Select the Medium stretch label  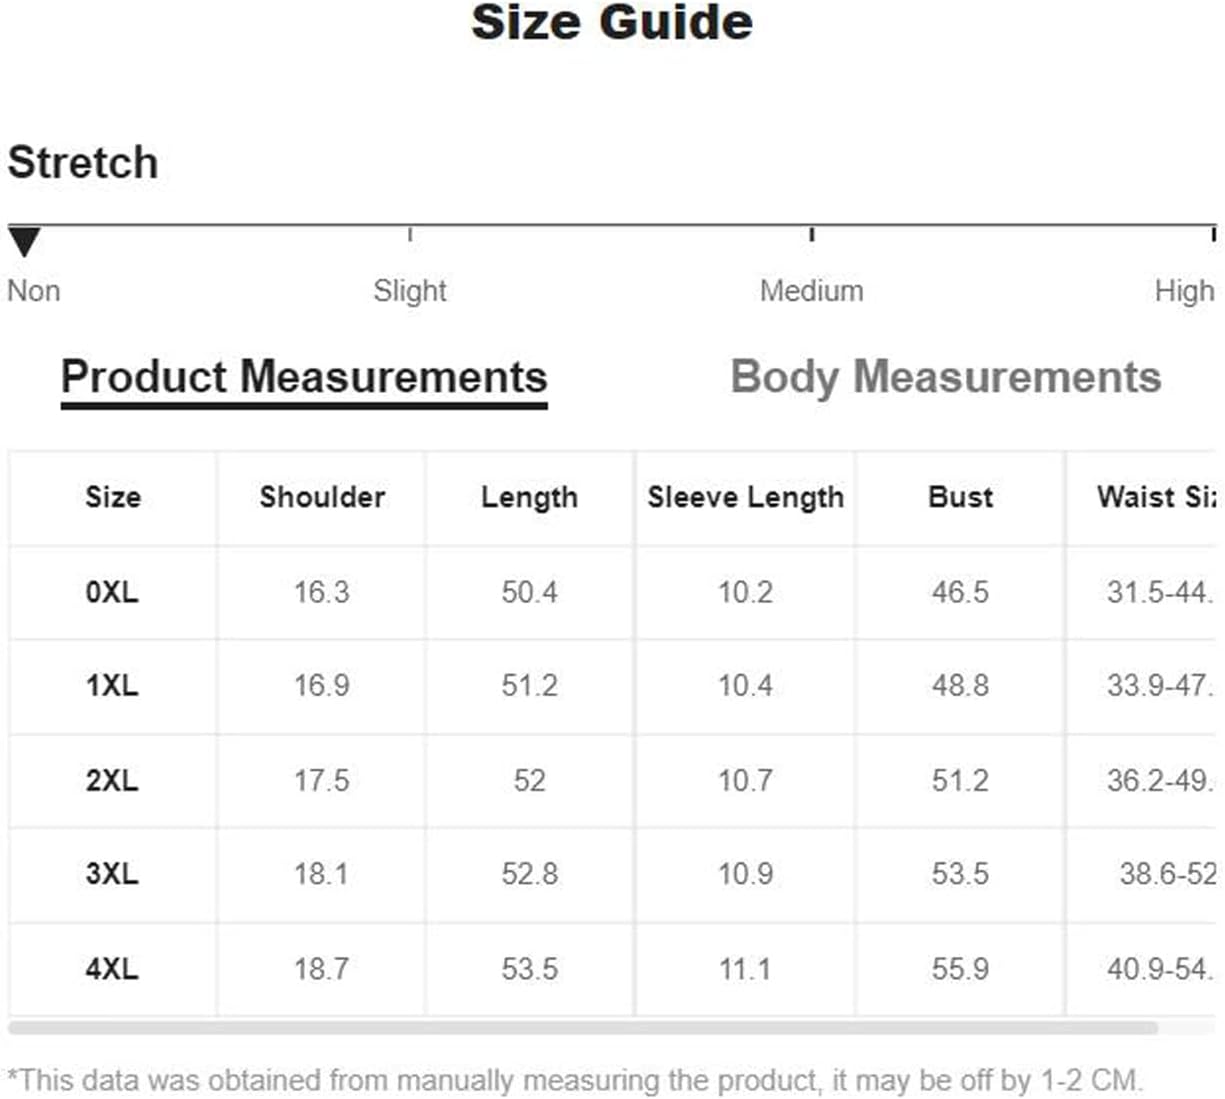[811, 291]
